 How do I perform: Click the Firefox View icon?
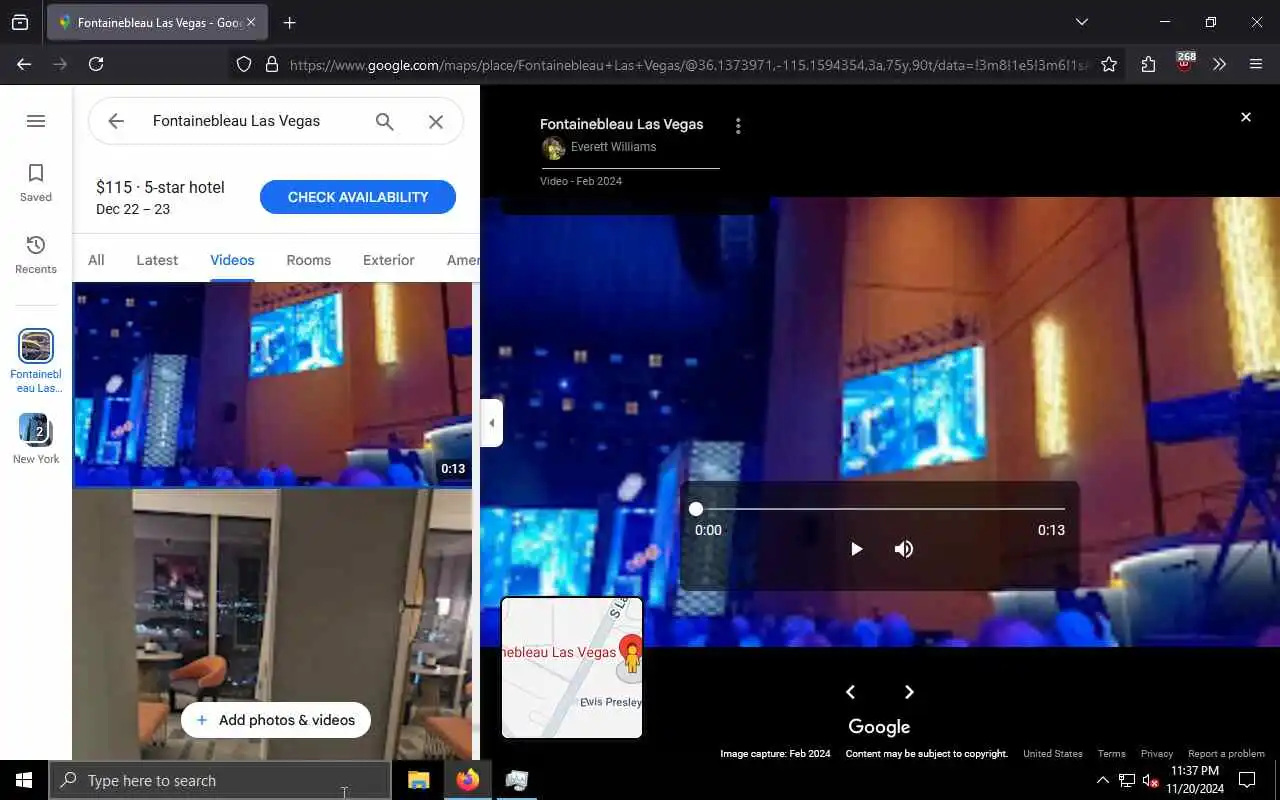[20, 22]
